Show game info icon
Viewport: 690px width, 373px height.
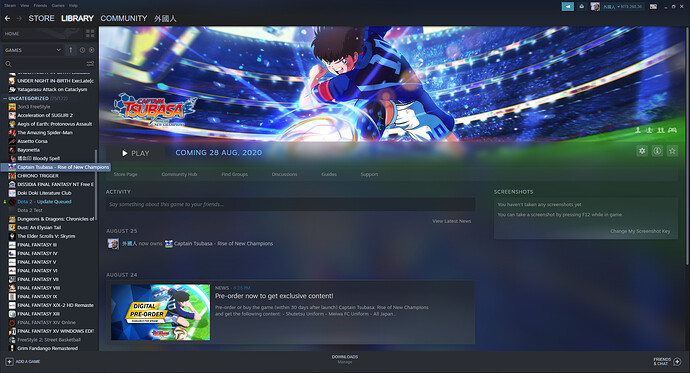[x=657, y=151]
